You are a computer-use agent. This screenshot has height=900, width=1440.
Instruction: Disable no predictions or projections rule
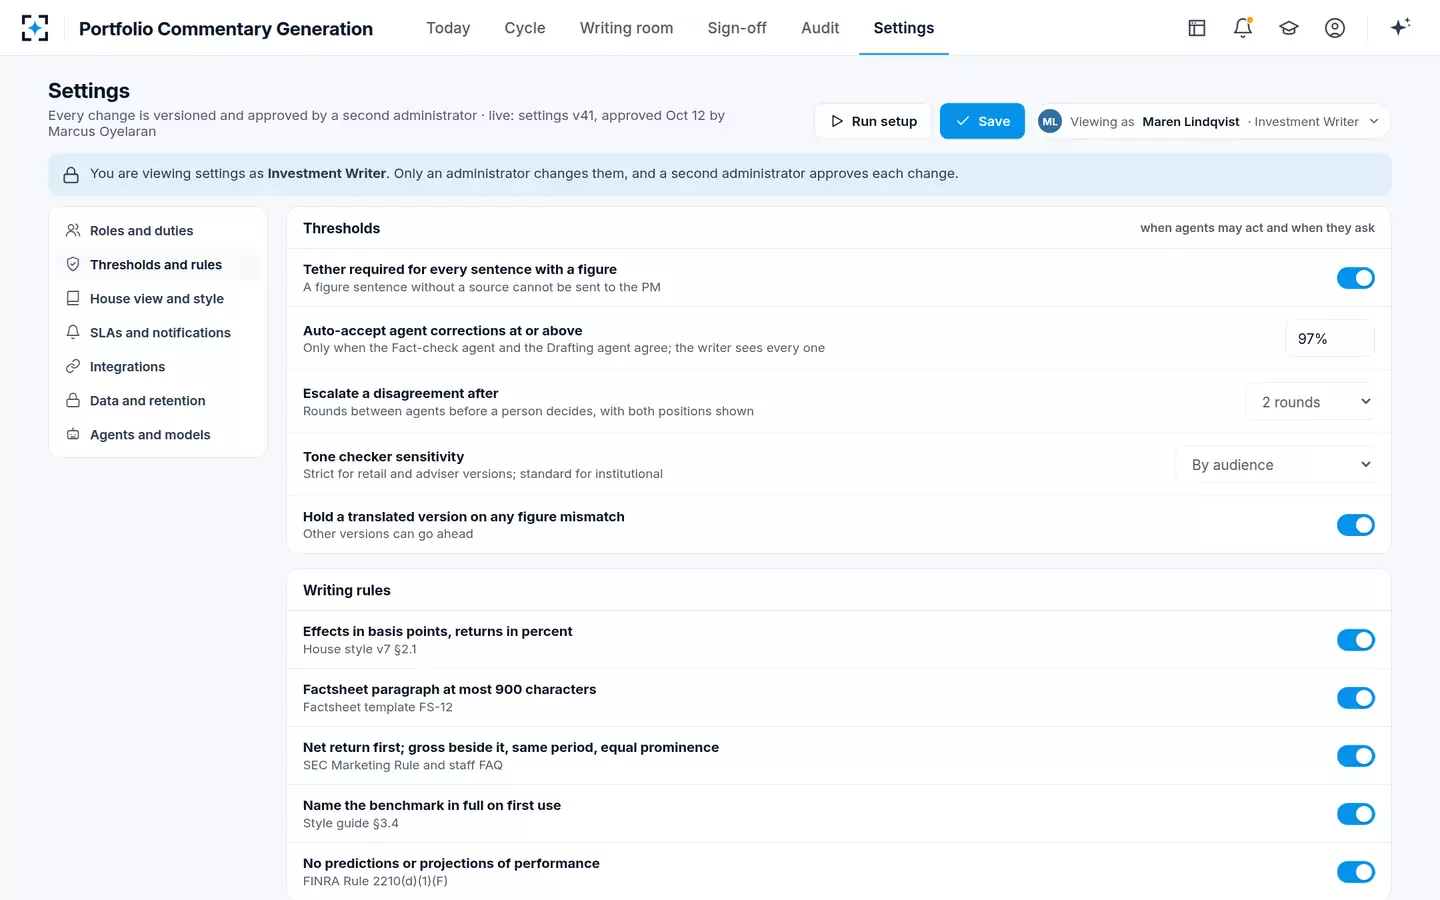pos(1356,872)
